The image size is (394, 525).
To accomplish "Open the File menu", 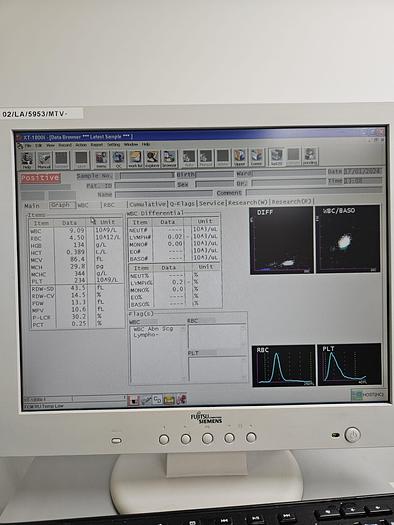I will pyautogui.click(x=29, y=146).
